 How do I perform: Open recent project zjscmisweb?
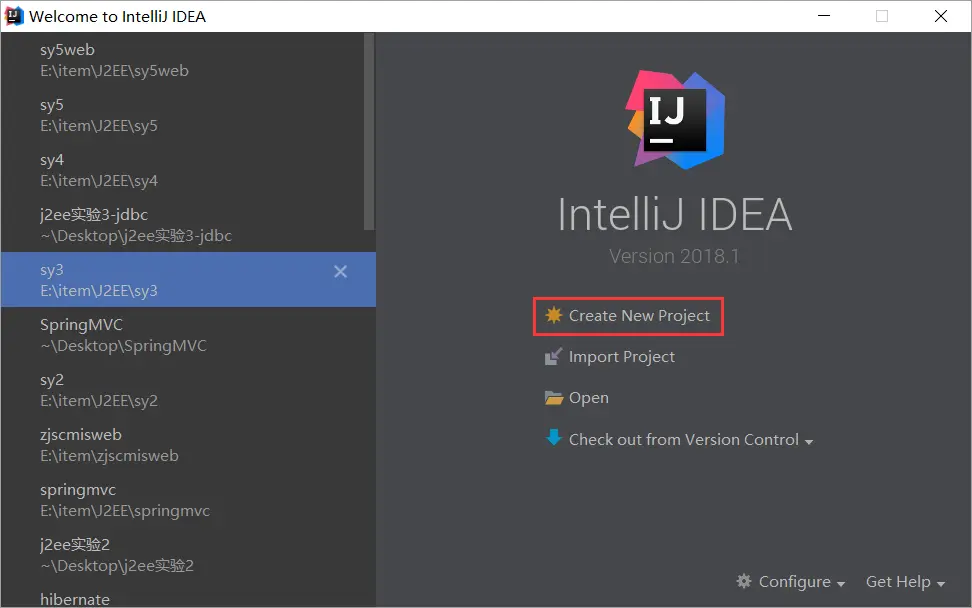pyautogui.click(x=188, y=444)
